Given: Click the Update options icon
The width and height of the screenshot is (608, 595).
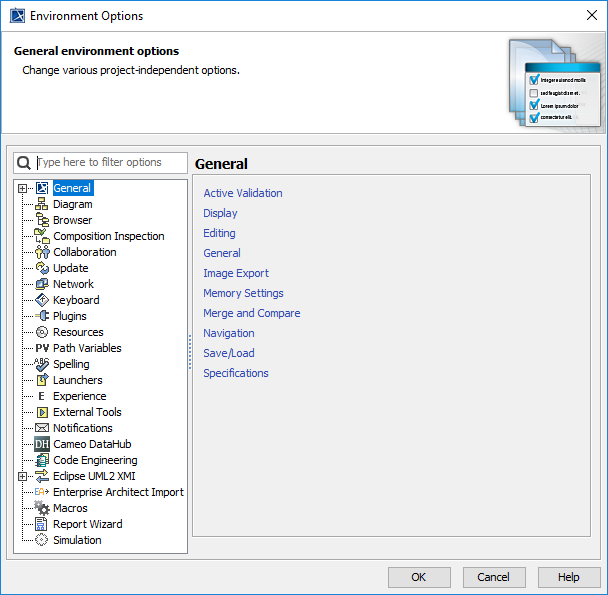Looking at the screenshot, I should click(42, 268).
